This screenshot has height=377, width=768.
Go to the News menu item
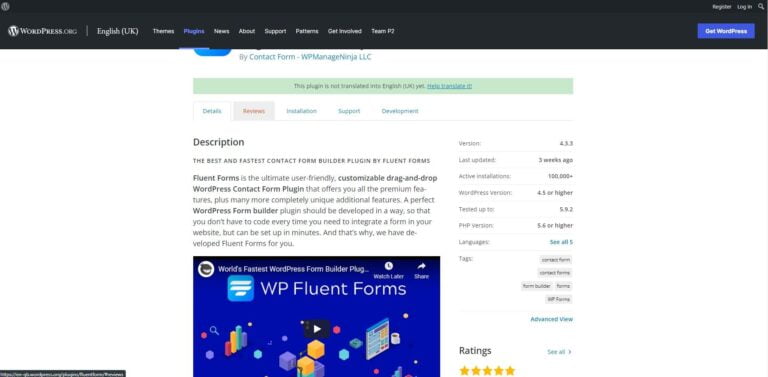click(x=221, y=31)
